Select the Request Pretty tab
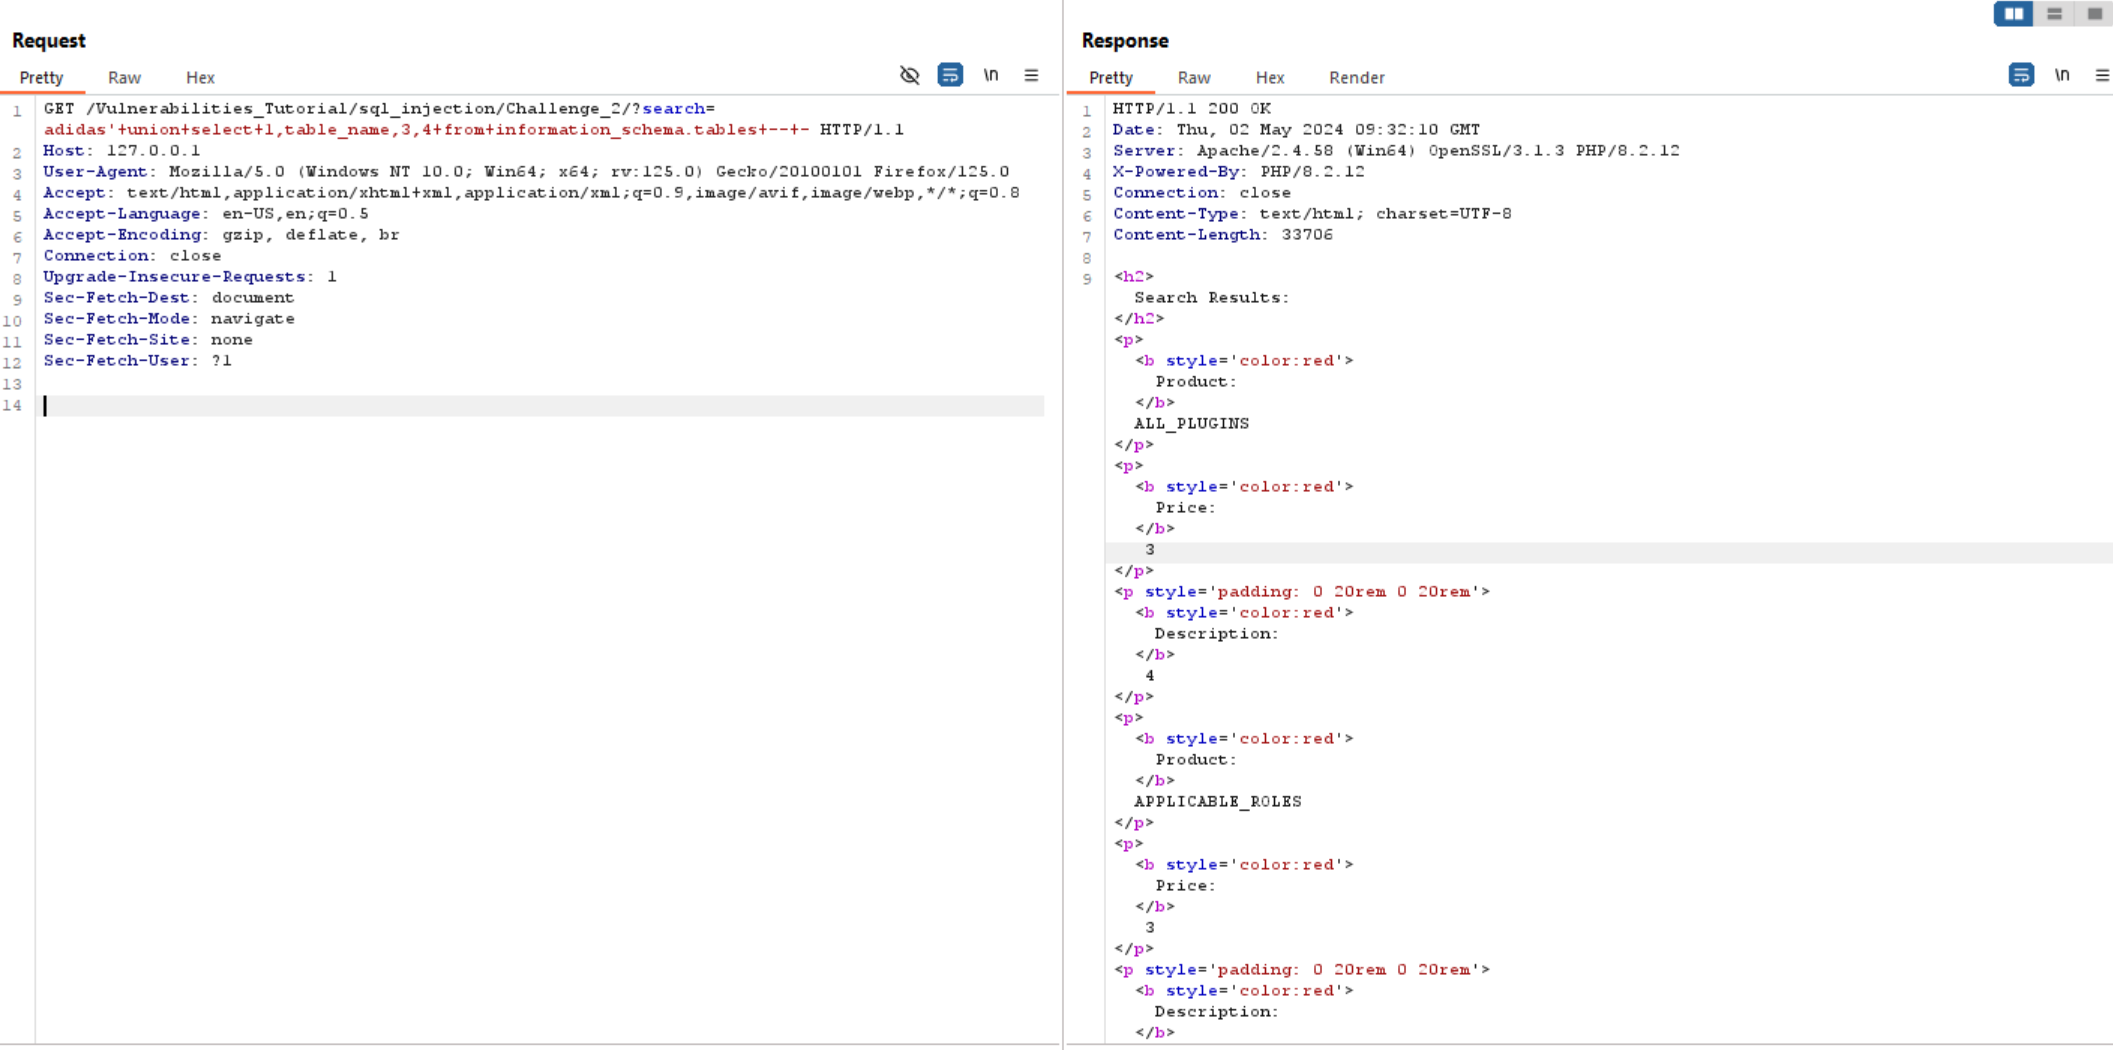This screenshot has height=1050, width=2113. [41, 78]
